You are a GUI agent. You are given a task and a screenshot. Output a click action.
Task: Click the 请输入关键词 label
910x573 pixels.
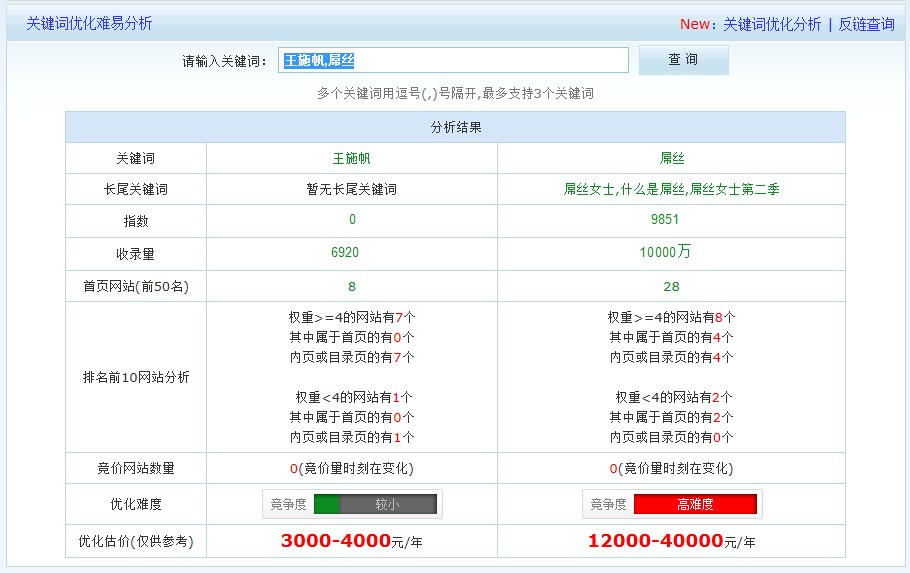(x=225, y=62)
